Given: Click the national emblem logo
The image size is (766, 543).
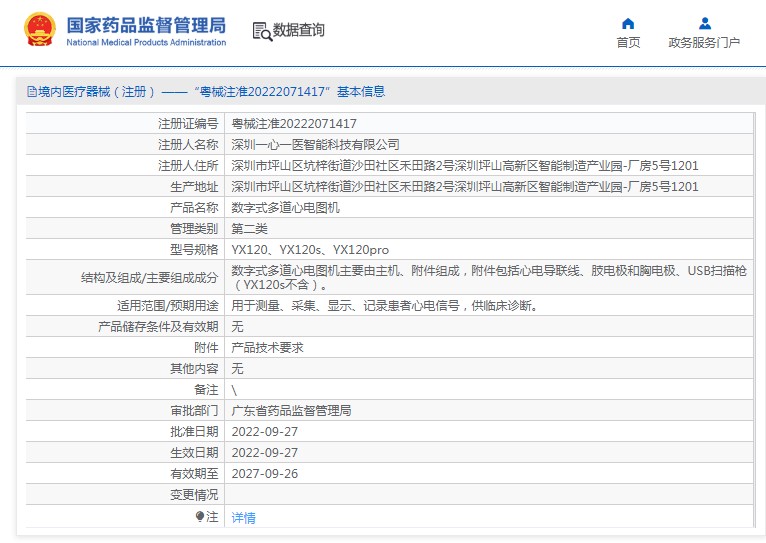Looking at the screenshot, I should [40, 29].
